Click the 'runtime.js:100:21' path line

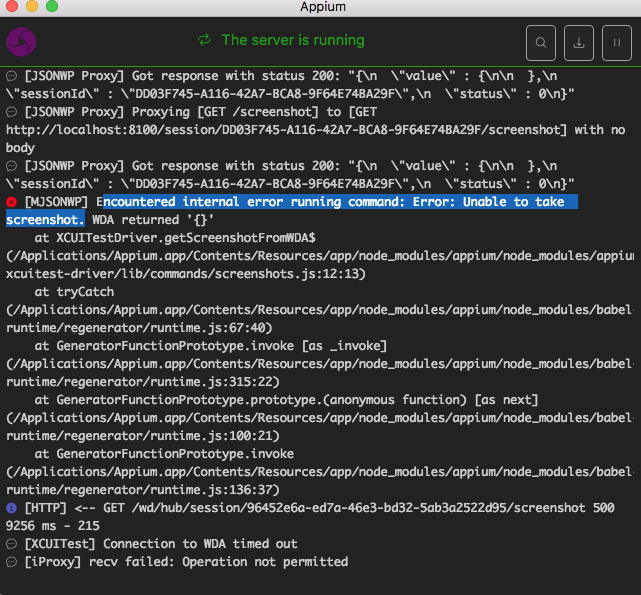click(x=143, y=436)
